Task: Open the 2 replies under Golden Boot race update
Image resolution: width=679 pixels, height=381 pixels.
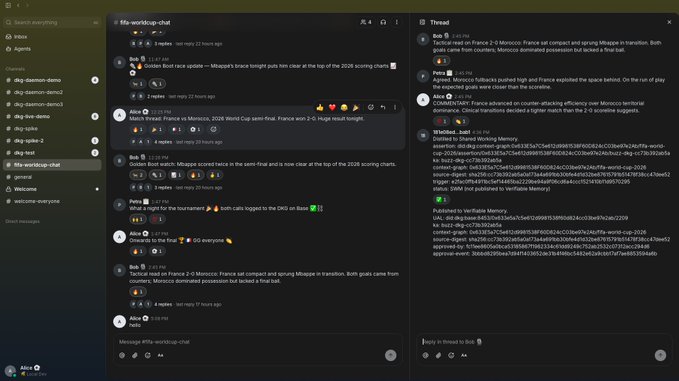Action: pyautogui.click(x=156, y=97)
